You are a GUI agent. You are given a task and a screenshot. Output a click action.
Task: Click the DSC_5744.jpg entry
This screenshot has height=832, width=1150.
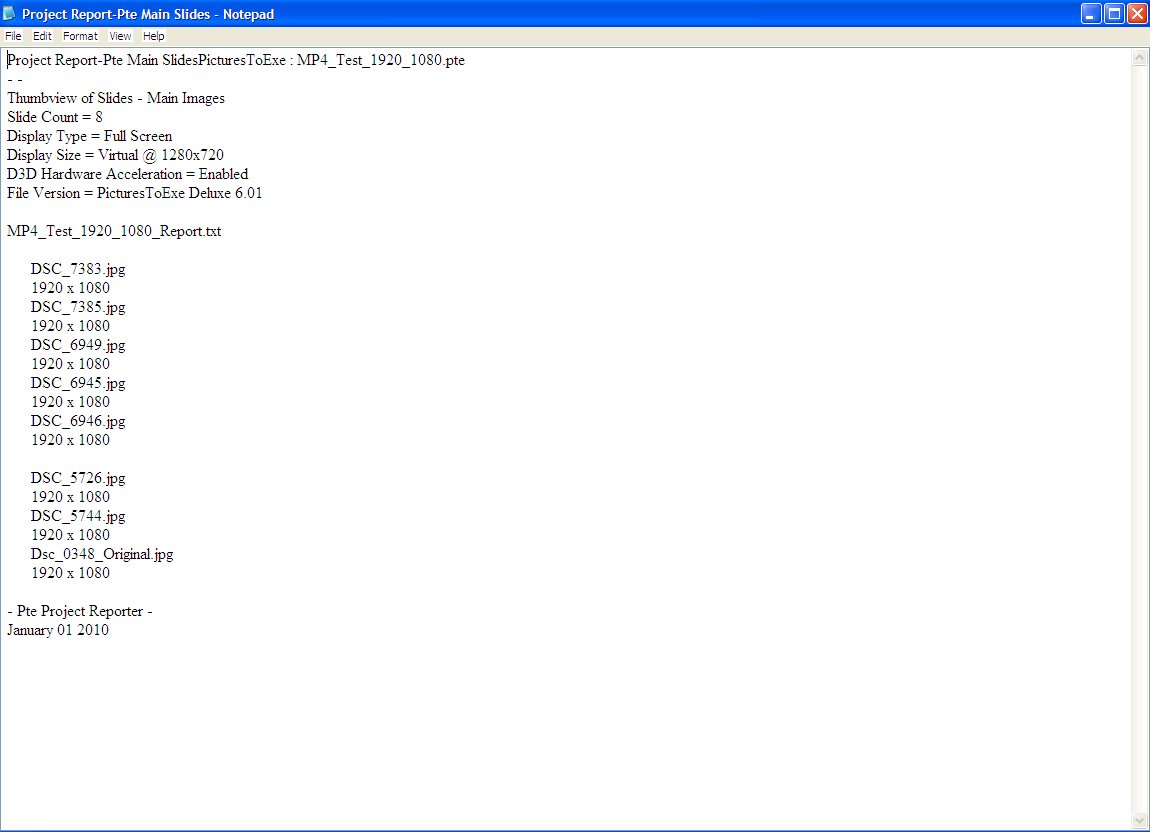click(78, 517)
